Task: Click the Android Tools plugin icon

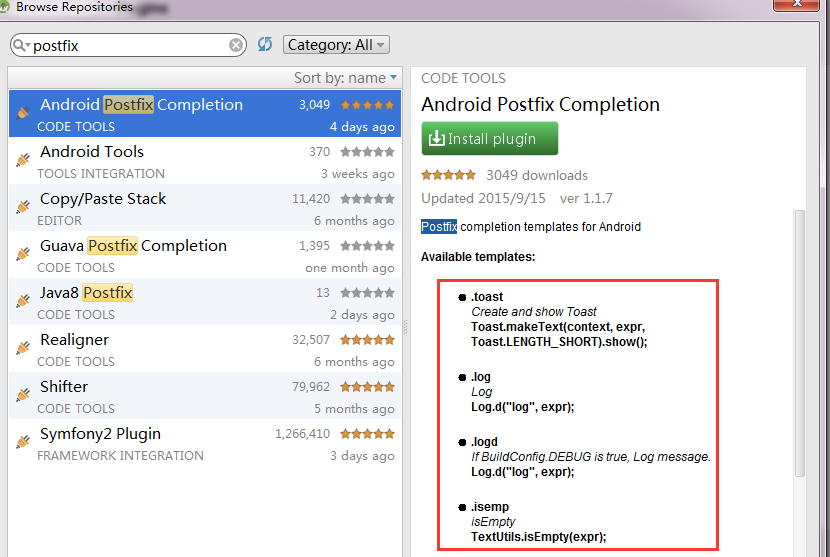Action: pyautogui.click(x=23, y=159)
